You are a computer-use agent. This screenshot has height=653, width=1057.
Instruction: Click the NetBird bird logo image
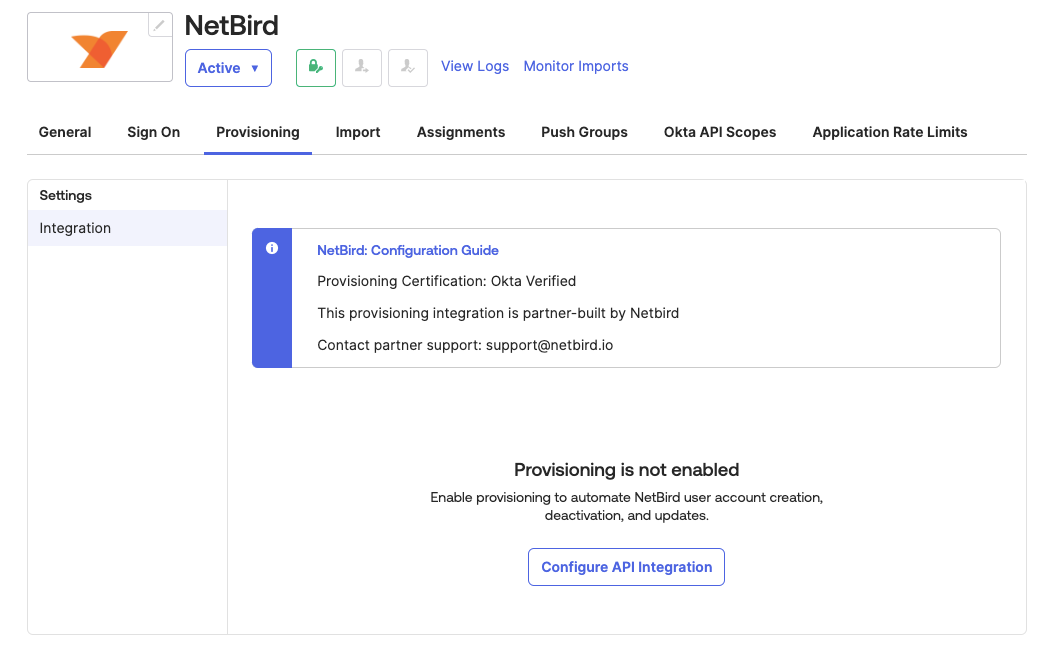tap(99, 49)
